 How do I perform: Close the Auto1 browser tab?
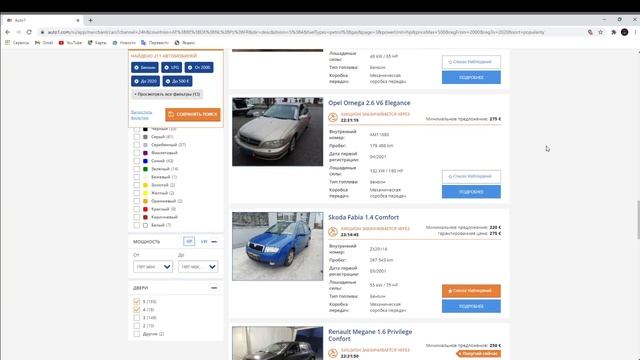78,20
